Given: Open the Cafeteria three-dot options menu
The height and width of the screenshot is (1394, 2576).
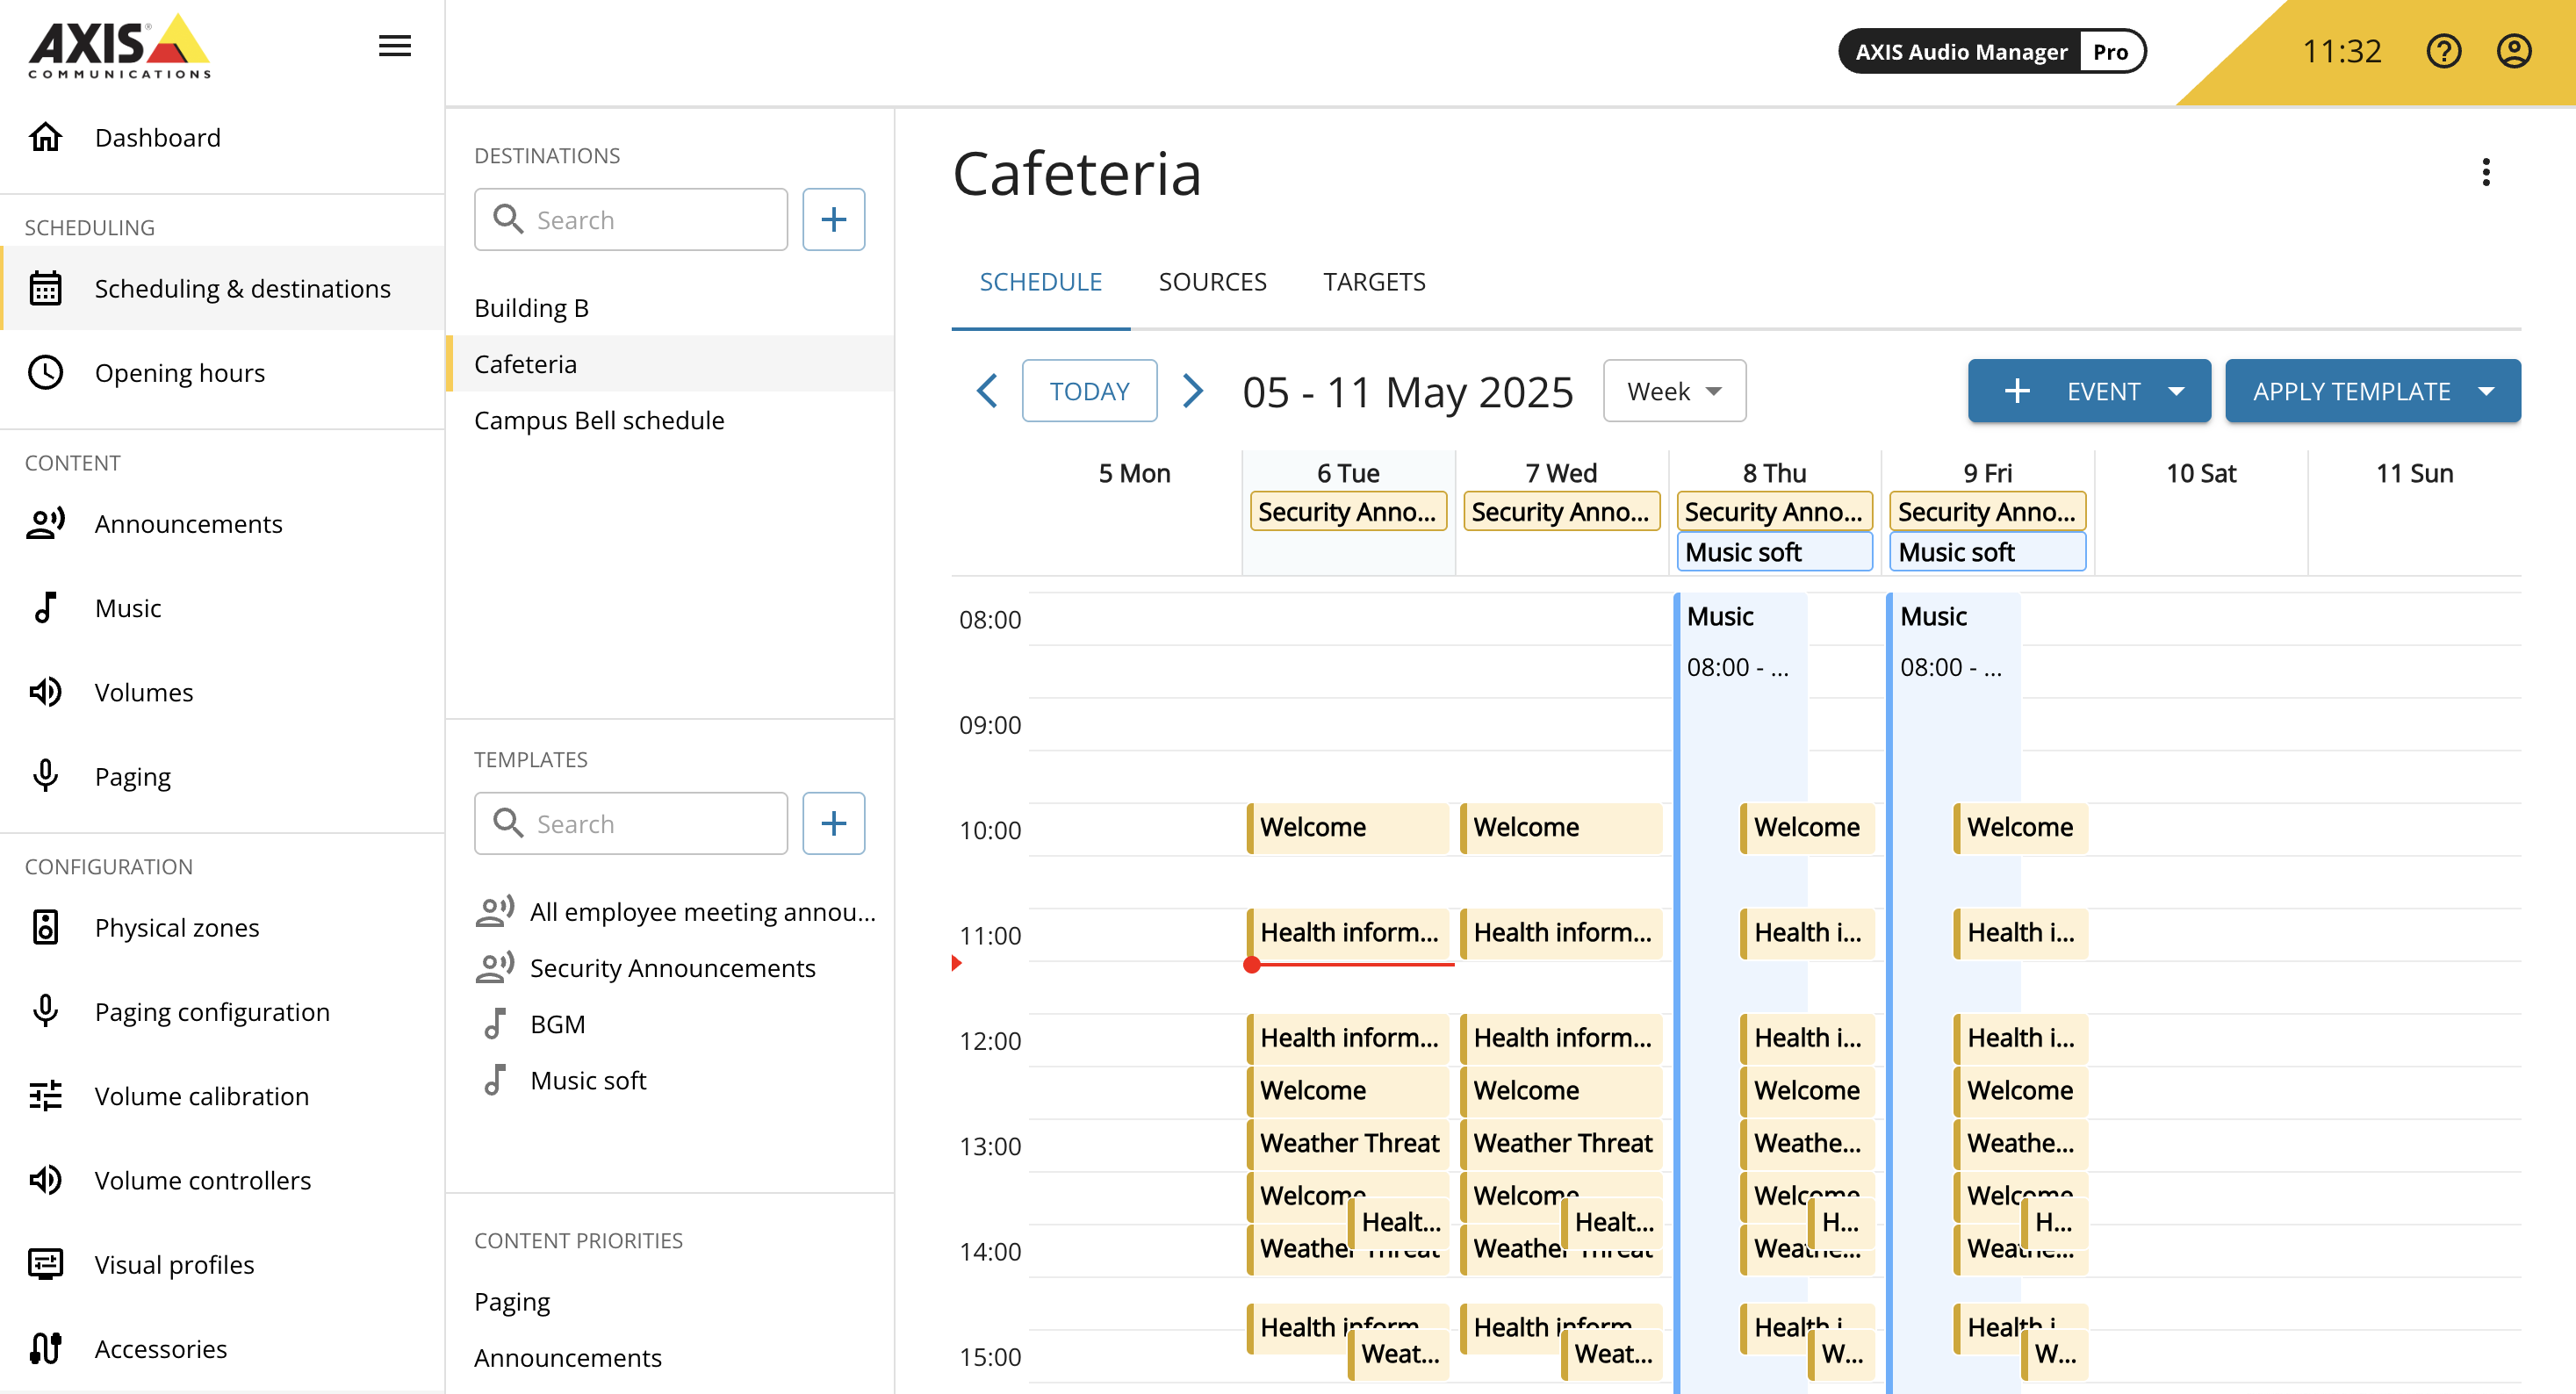Looking at the screenshot, I should pyautogui.click(x=2485, y=172).
